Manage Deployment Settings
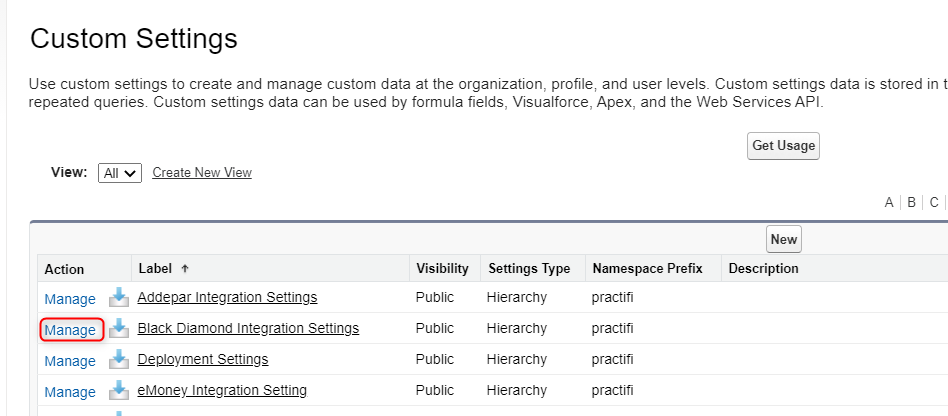Viewport: 948px width, 416px height. pyautogui.click(x=70, y=361)
